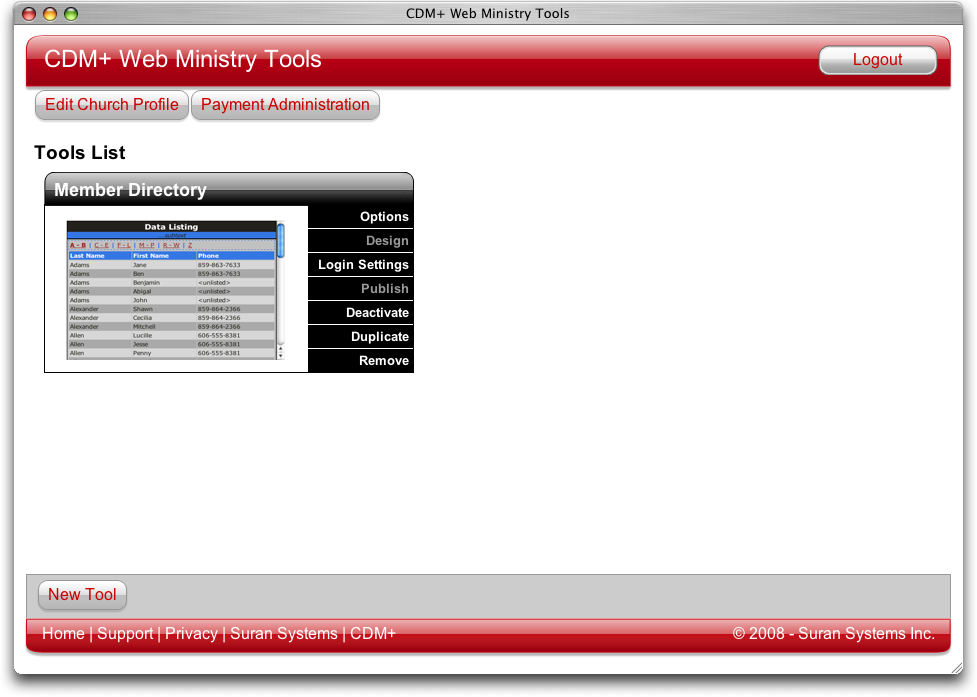Remove the Member Directory tool
Image resolution: width=977 pixels, height=697 pixels.
point(383,361)
